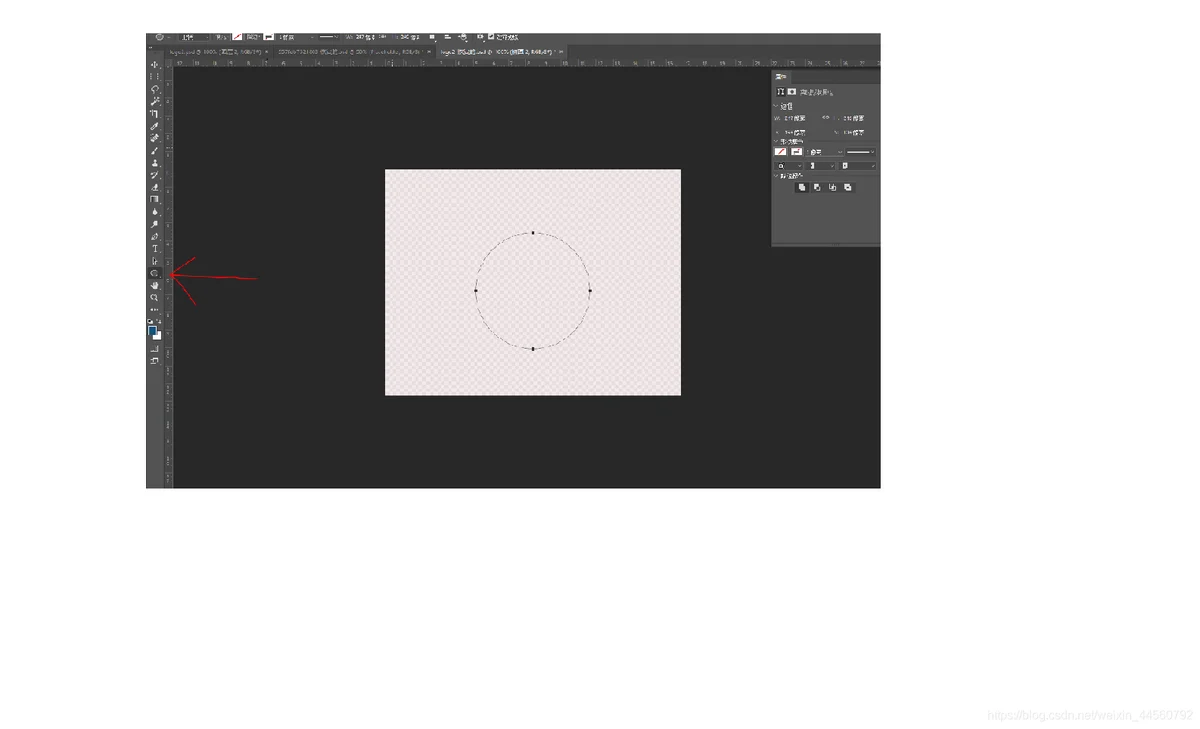Select the Blur tool

pyautogui.click(x=154, y=210)
